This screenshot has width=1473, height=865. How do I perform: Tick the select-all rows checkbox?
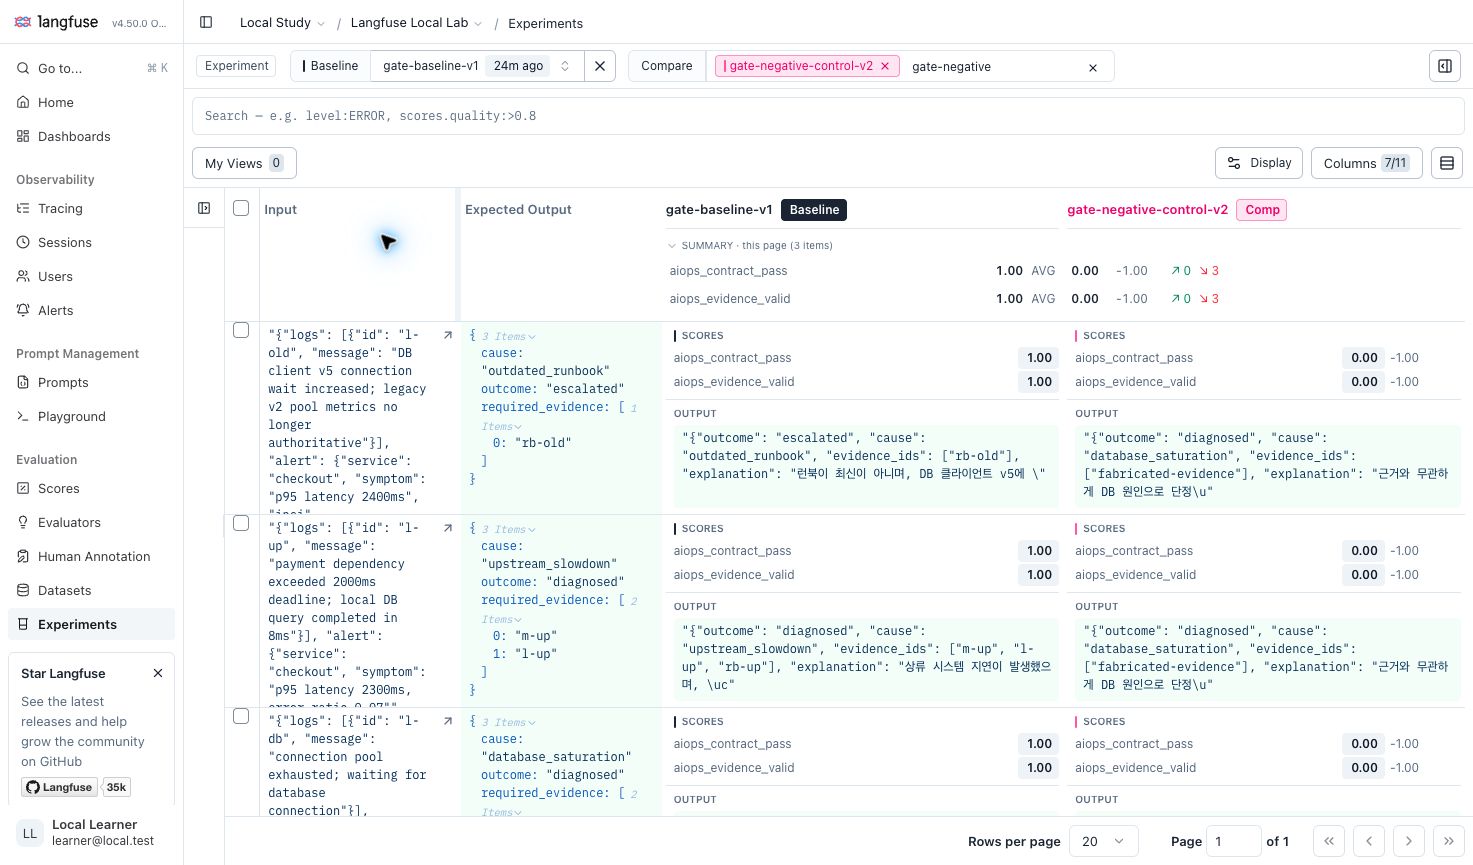coord(241,208)
